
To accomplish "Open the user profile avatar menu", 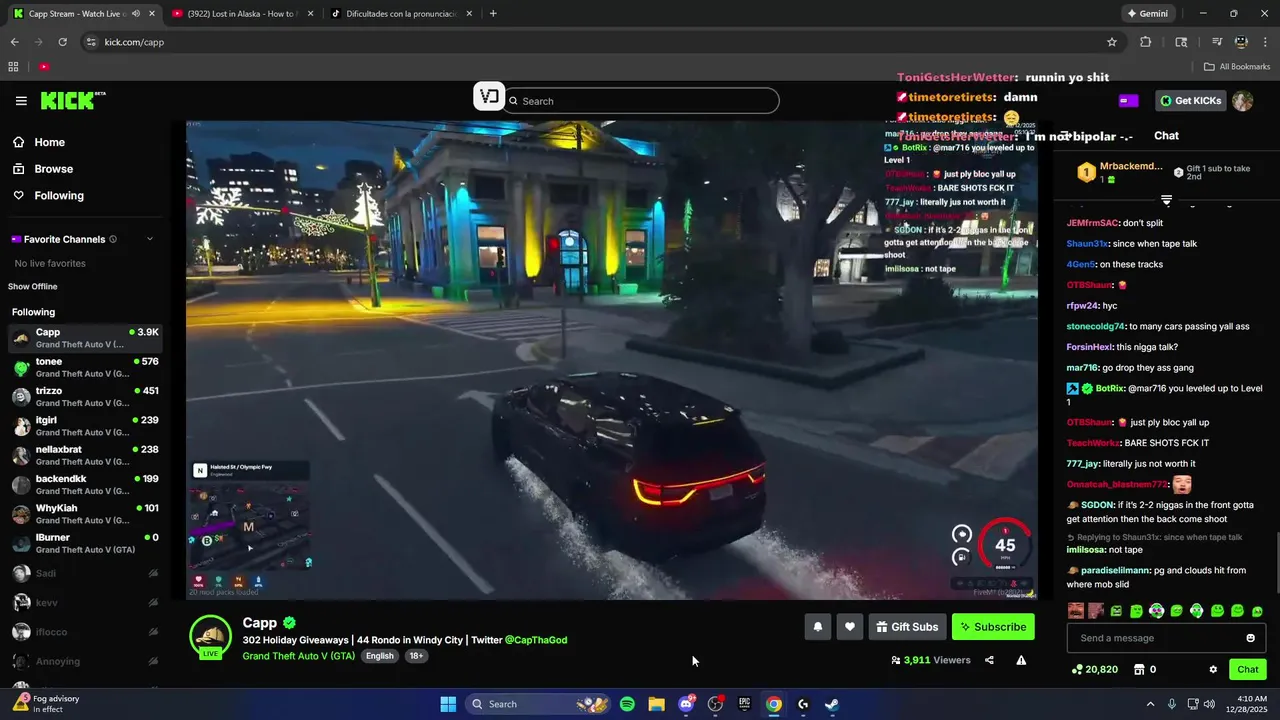I will (1242, 101).
